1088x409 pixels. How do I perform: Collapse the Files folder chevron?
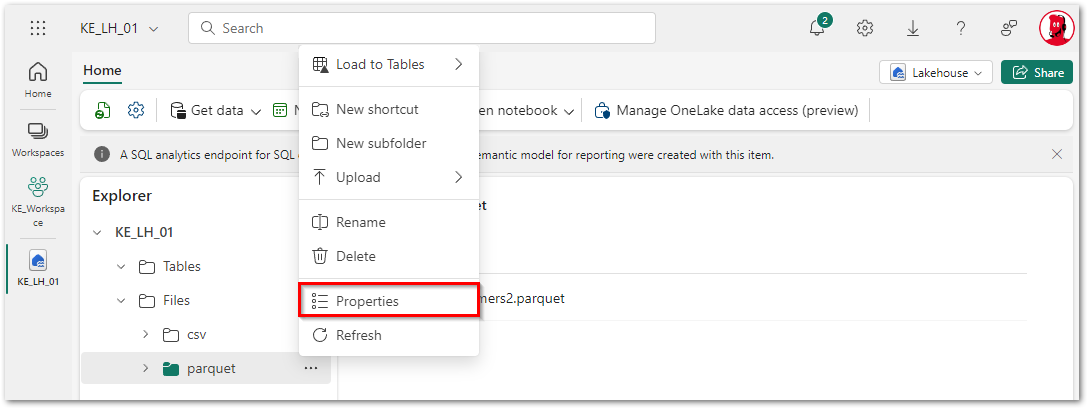click(121, 301)
